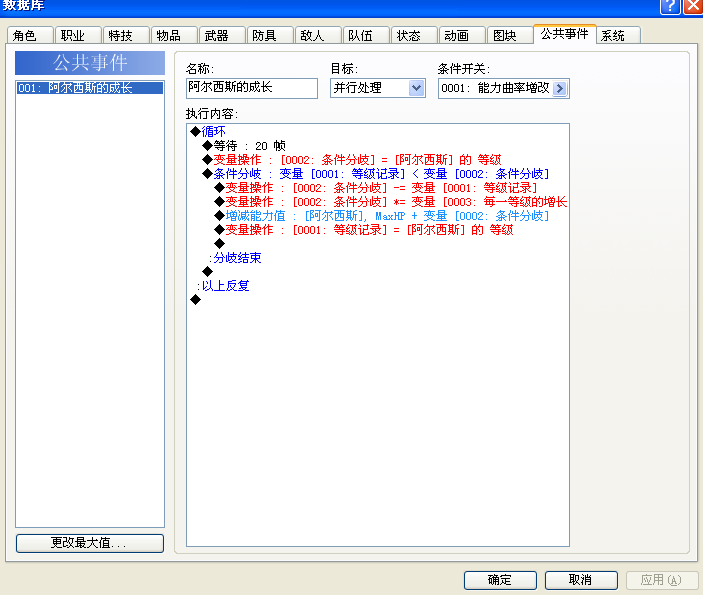Select the 变量操作 *= 变量 [0003] line
The image size is (703, 595).
point(391,201)
